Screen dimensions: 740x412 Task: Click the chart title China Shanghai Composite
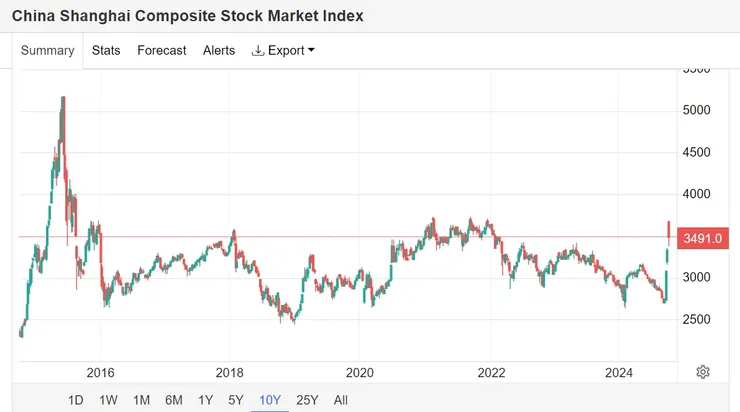[x=187, y=16]
